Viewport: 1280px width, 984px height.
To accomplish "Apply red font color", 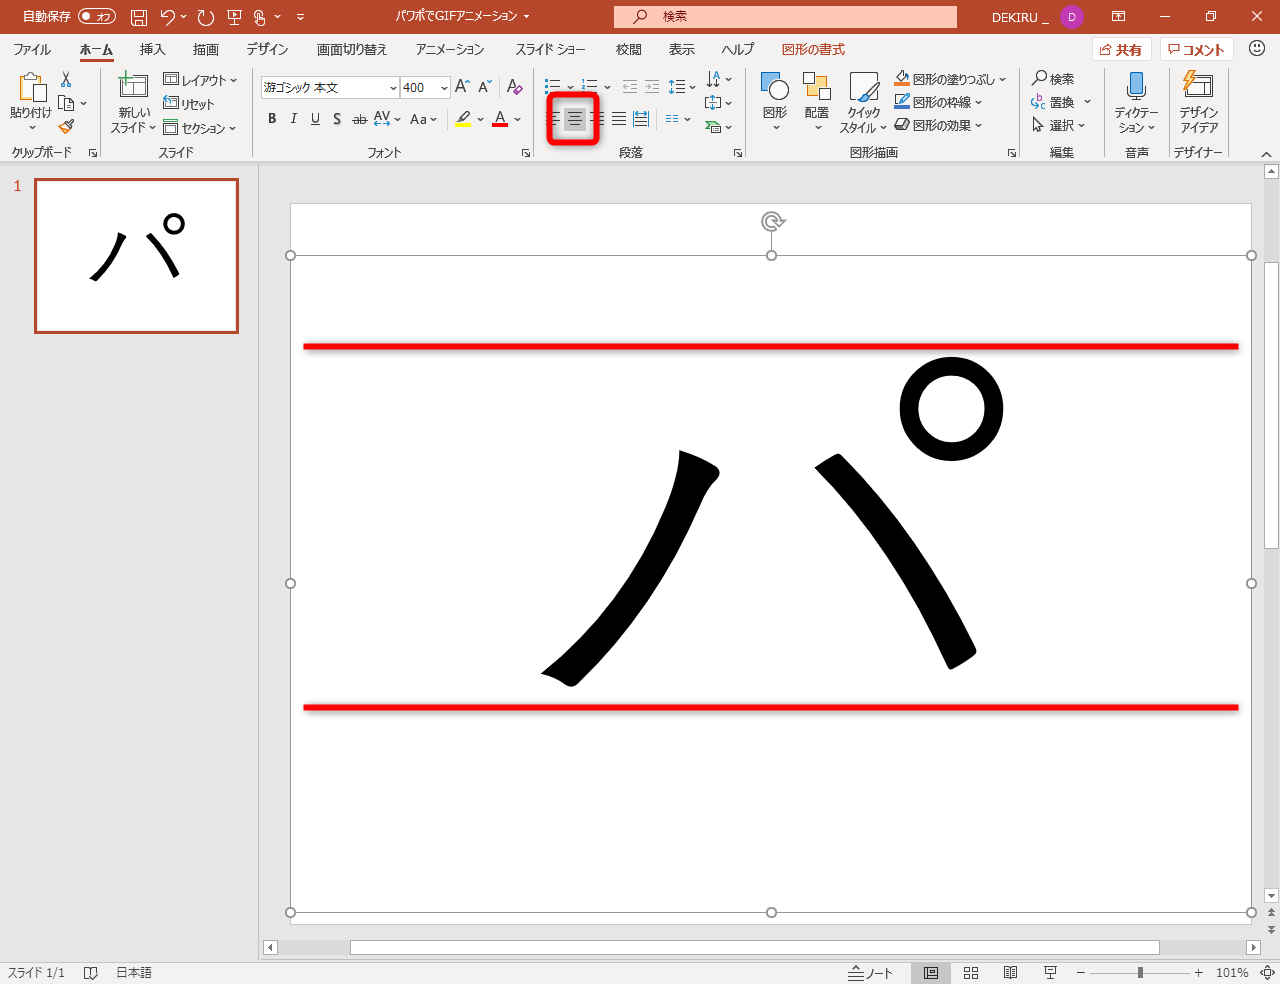I will 500,119.
